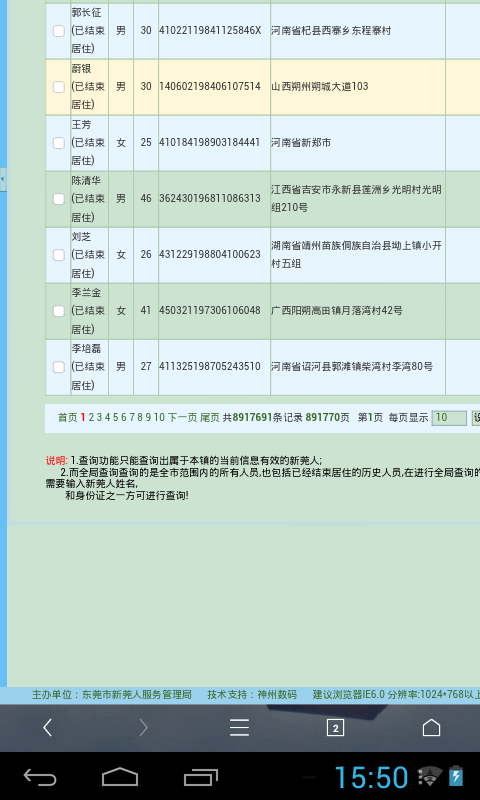Click address 山西朔州朔城大道103
Screen dimensions: 480x800
tap(320, 86)
